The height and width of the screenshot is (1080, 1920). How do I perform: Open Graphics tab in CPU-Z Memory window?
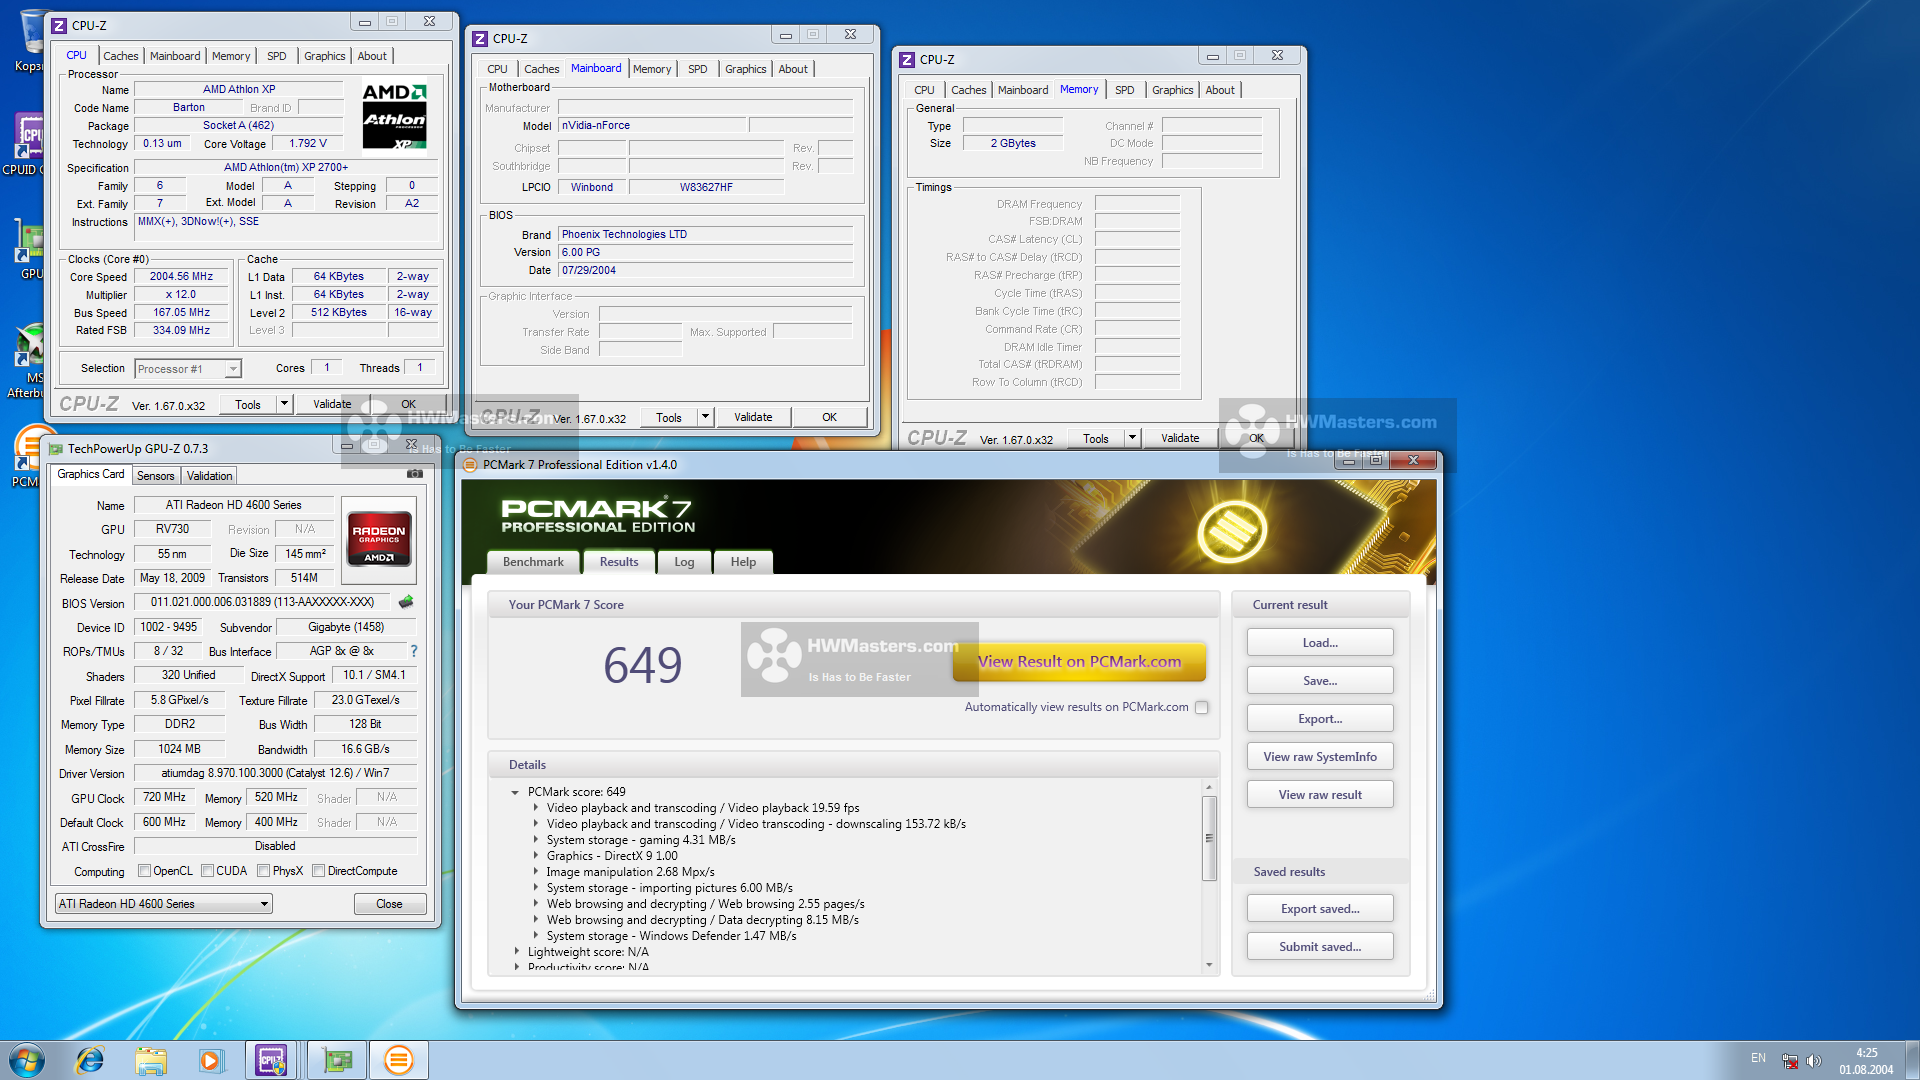click(1172, 90)
